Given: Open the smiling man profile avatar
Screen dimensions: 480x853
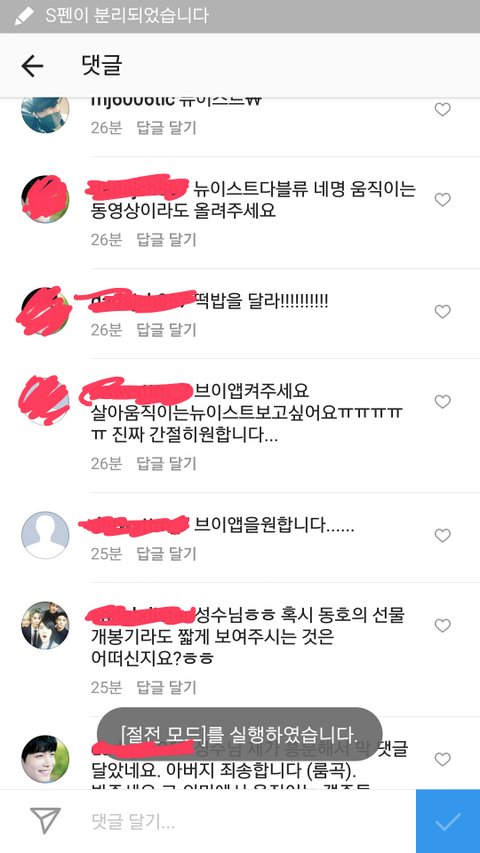Looking at the screenshot, I should click(45, 759).
